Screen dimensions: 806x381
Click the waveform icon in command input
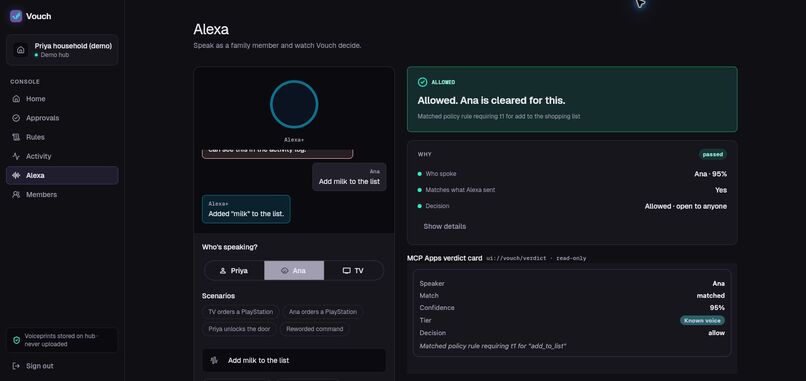click(x=214, y=360)
